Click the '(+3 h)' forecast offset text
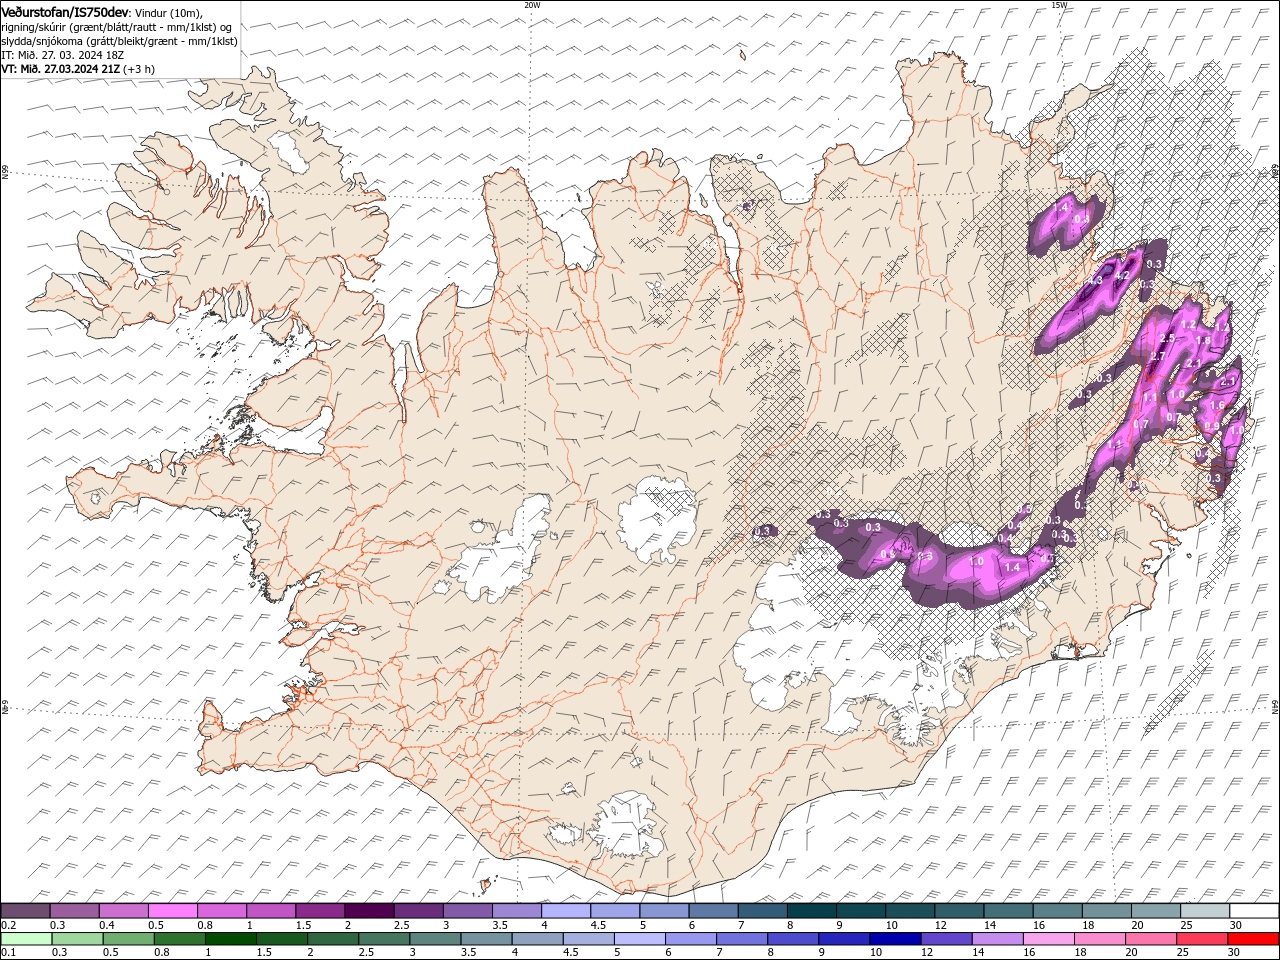This screenshot has height=960, width=1280. click(139, 69)
